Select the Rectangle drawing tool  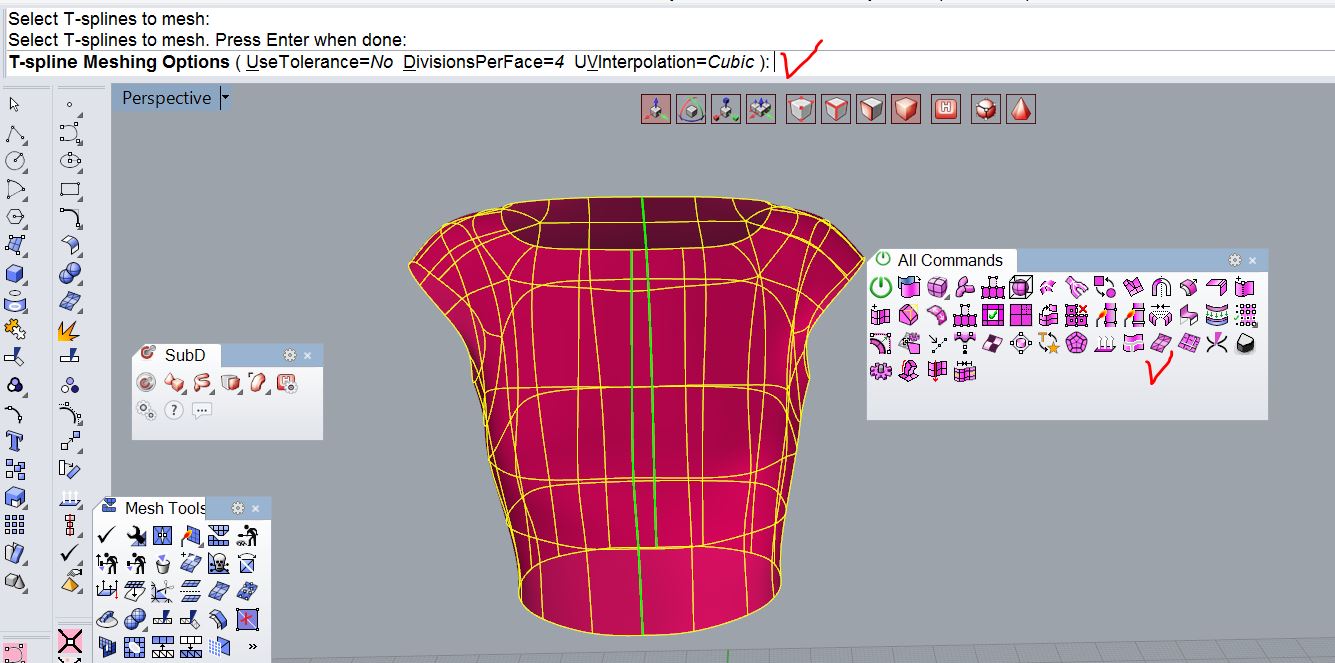tap(70, 189)
